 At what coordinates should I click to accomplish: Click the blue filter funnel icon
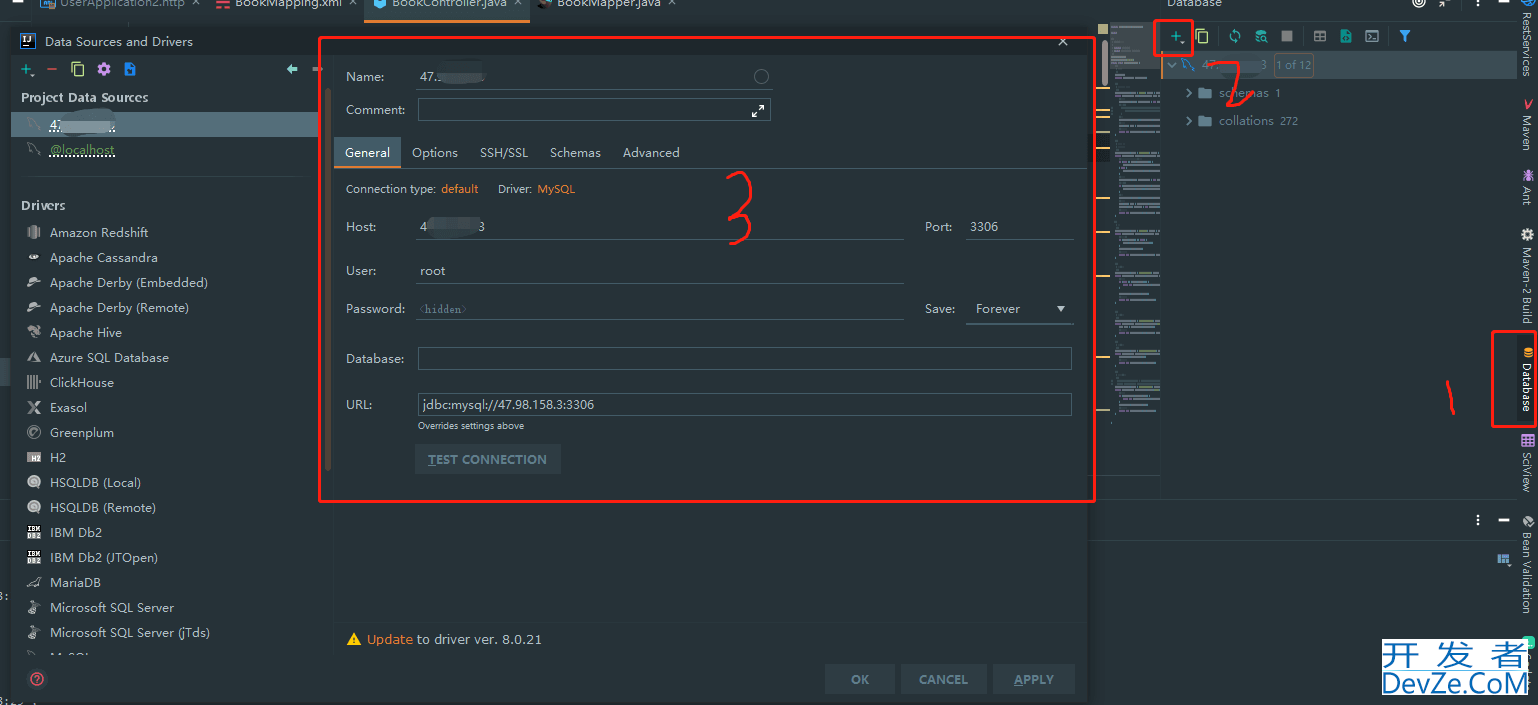click(1405, 36)
